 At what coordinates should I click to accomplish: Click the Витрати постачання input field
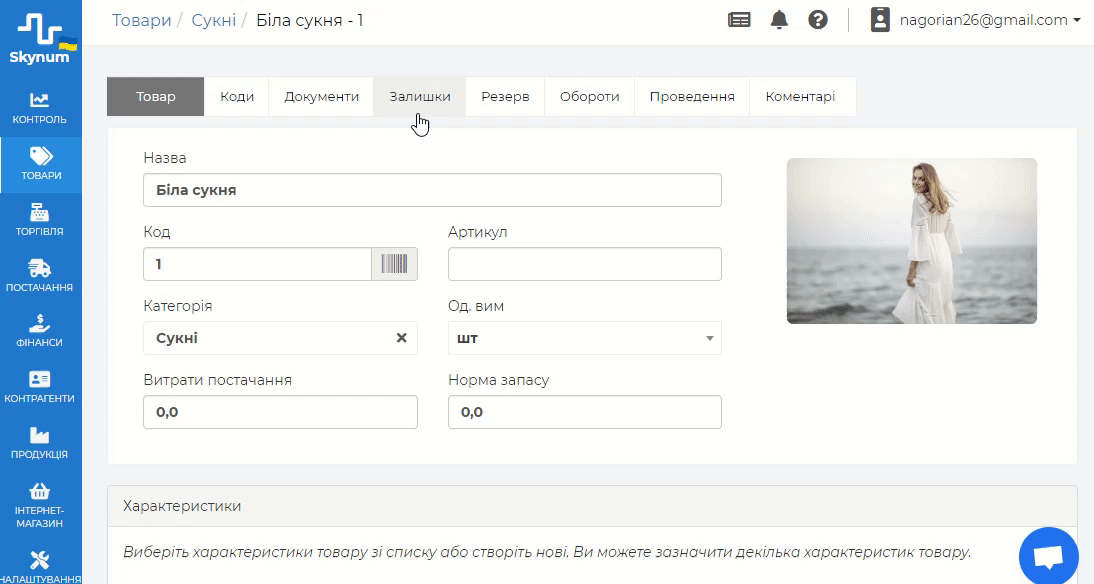click(280, 412)
